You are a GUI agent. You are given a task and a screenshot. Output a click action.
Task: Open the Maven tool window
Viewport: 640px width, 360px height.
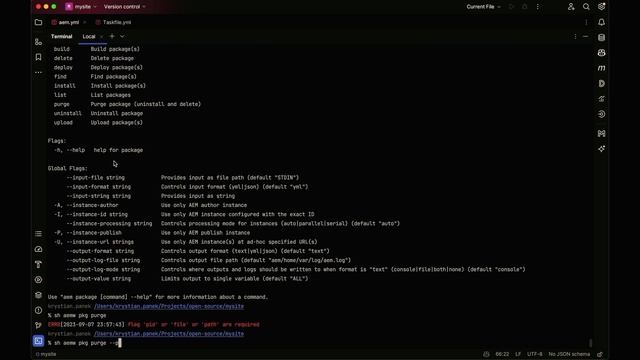point(601,68)
